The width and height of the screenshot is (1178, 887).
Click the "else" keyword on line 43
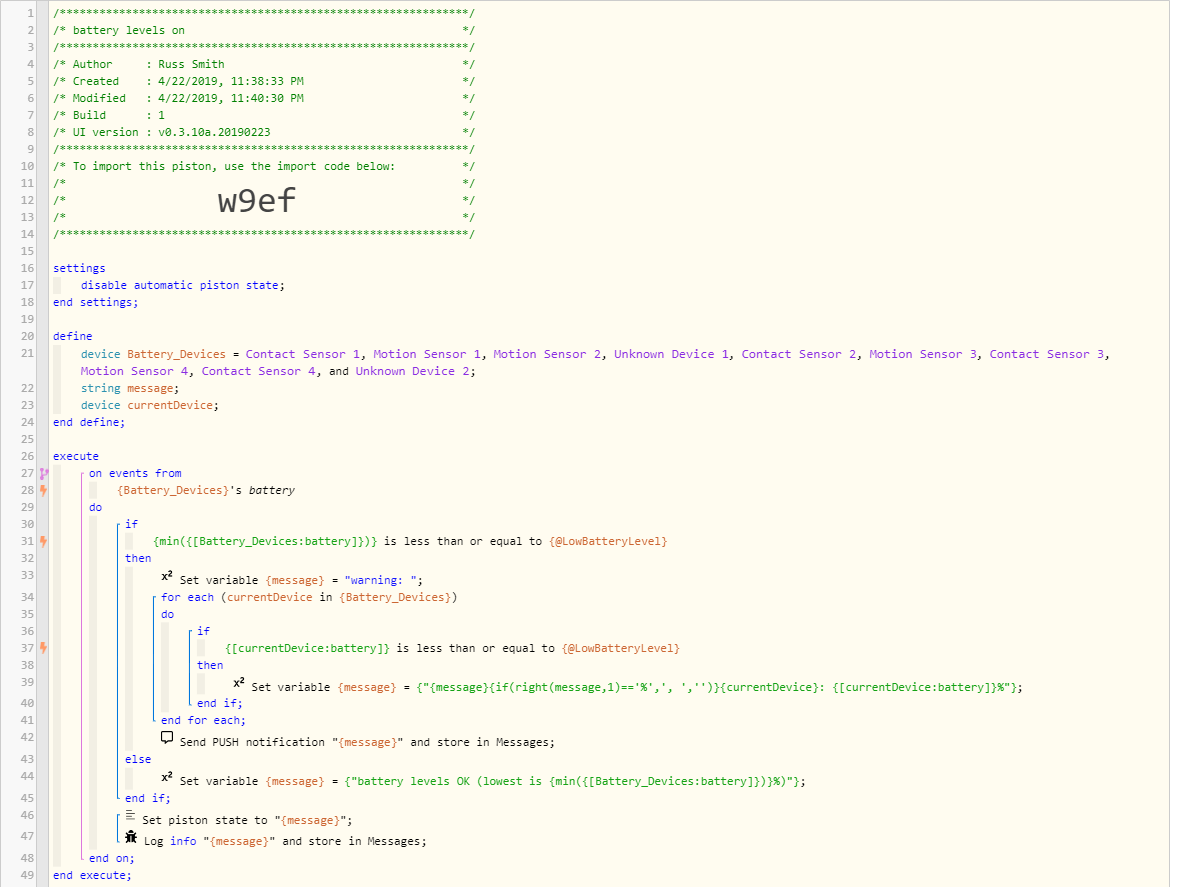[138, 759]
